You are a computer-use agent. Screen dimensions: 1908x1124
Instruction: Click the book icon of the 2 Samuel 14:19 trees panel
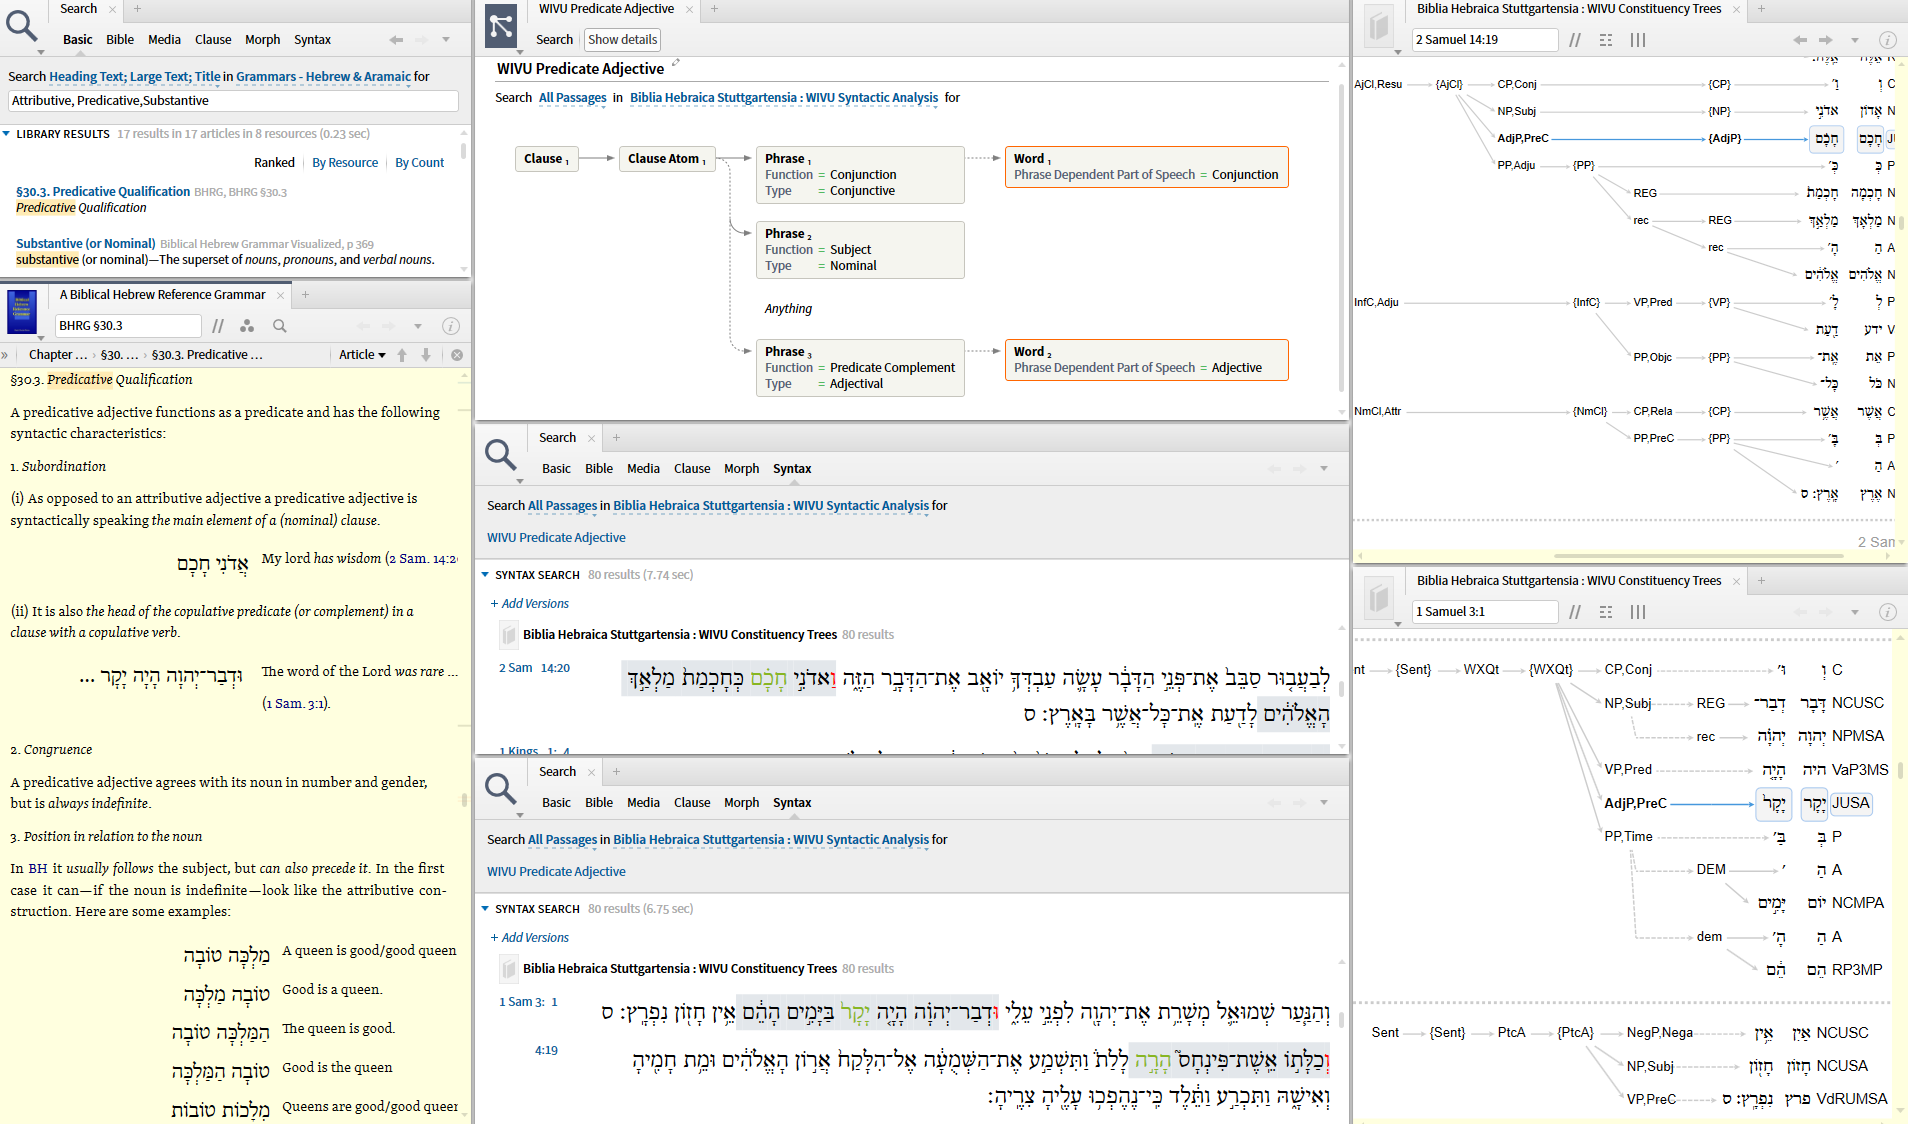pyautogui.click(x=1380, y=26)
